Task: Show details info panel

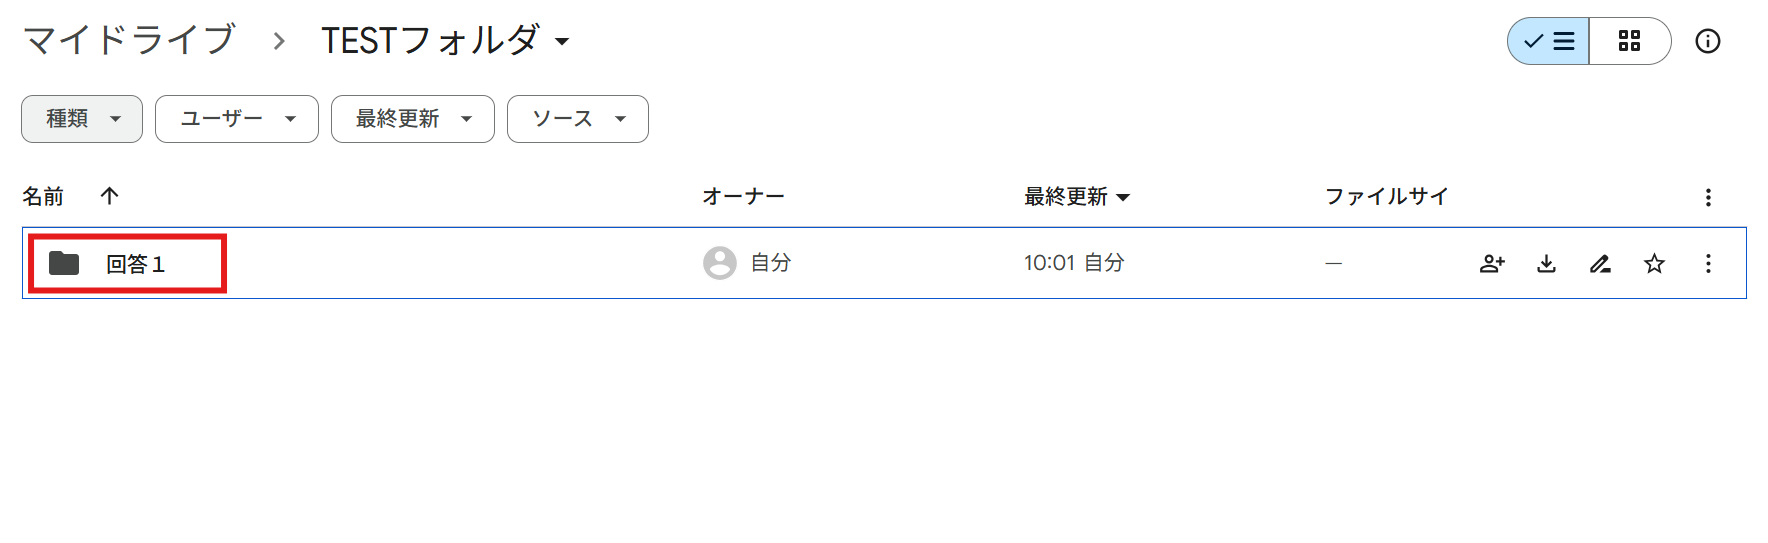Action: [1708, 41]
